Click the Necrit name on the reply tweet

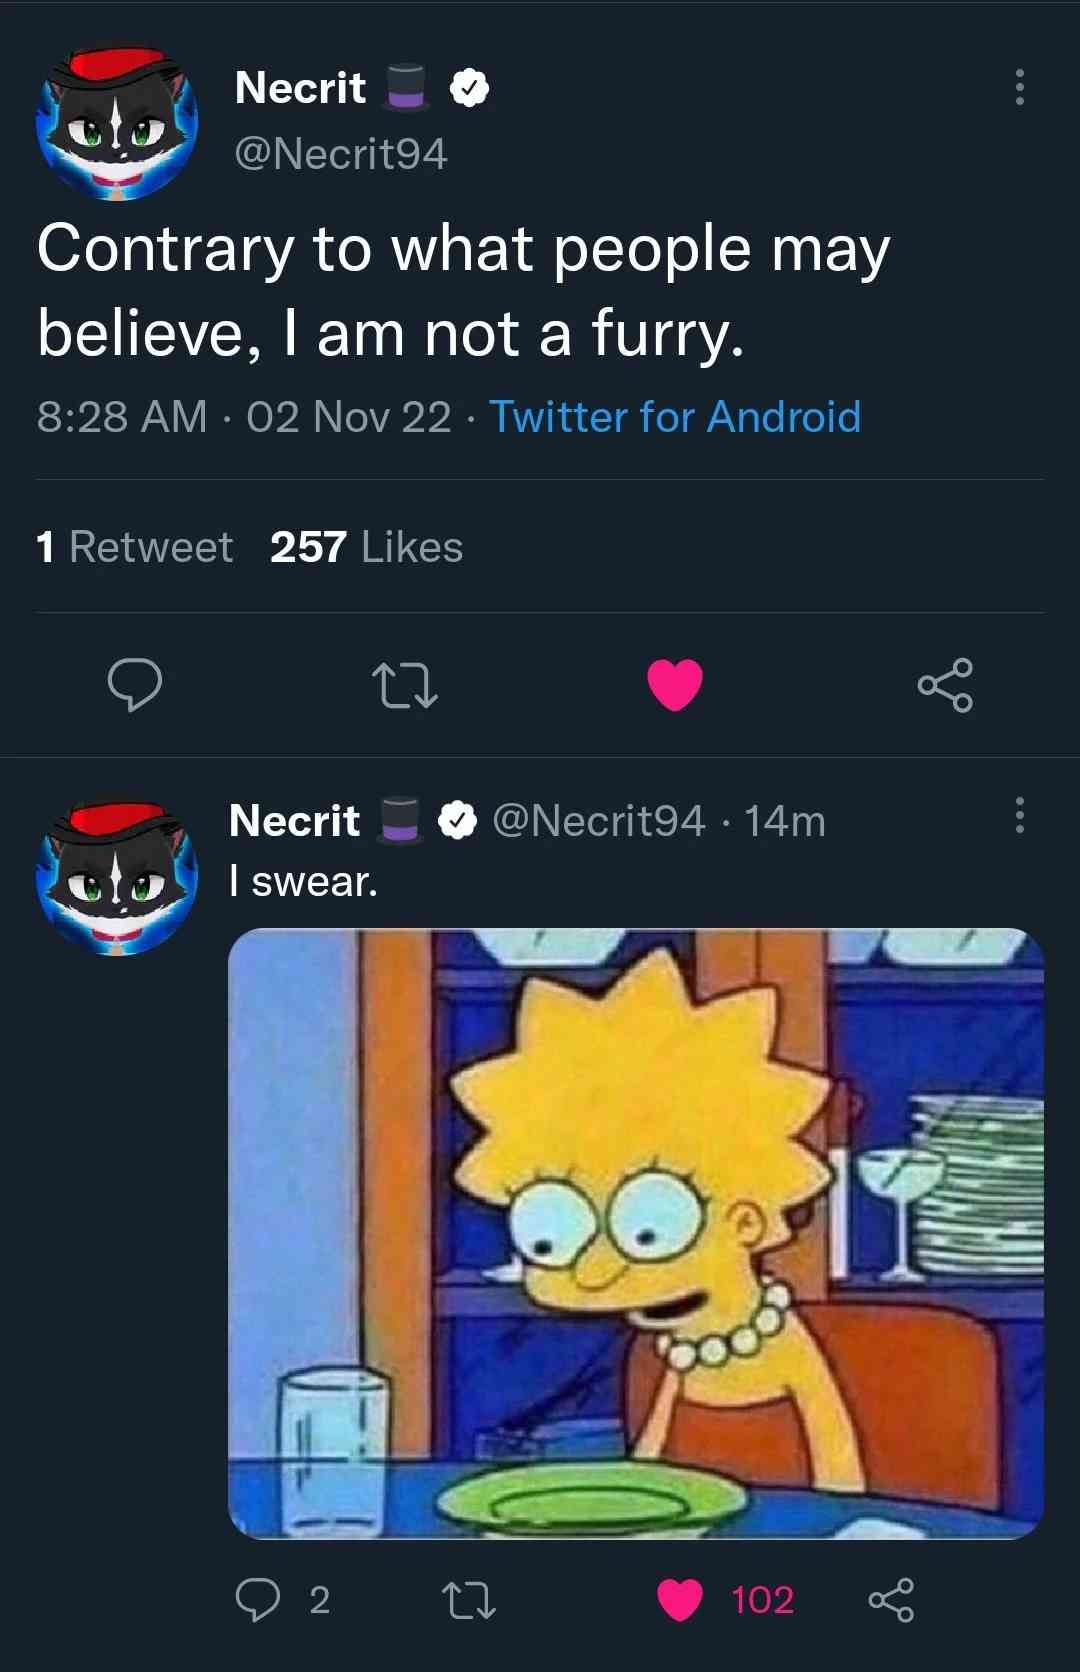(294, 821)
